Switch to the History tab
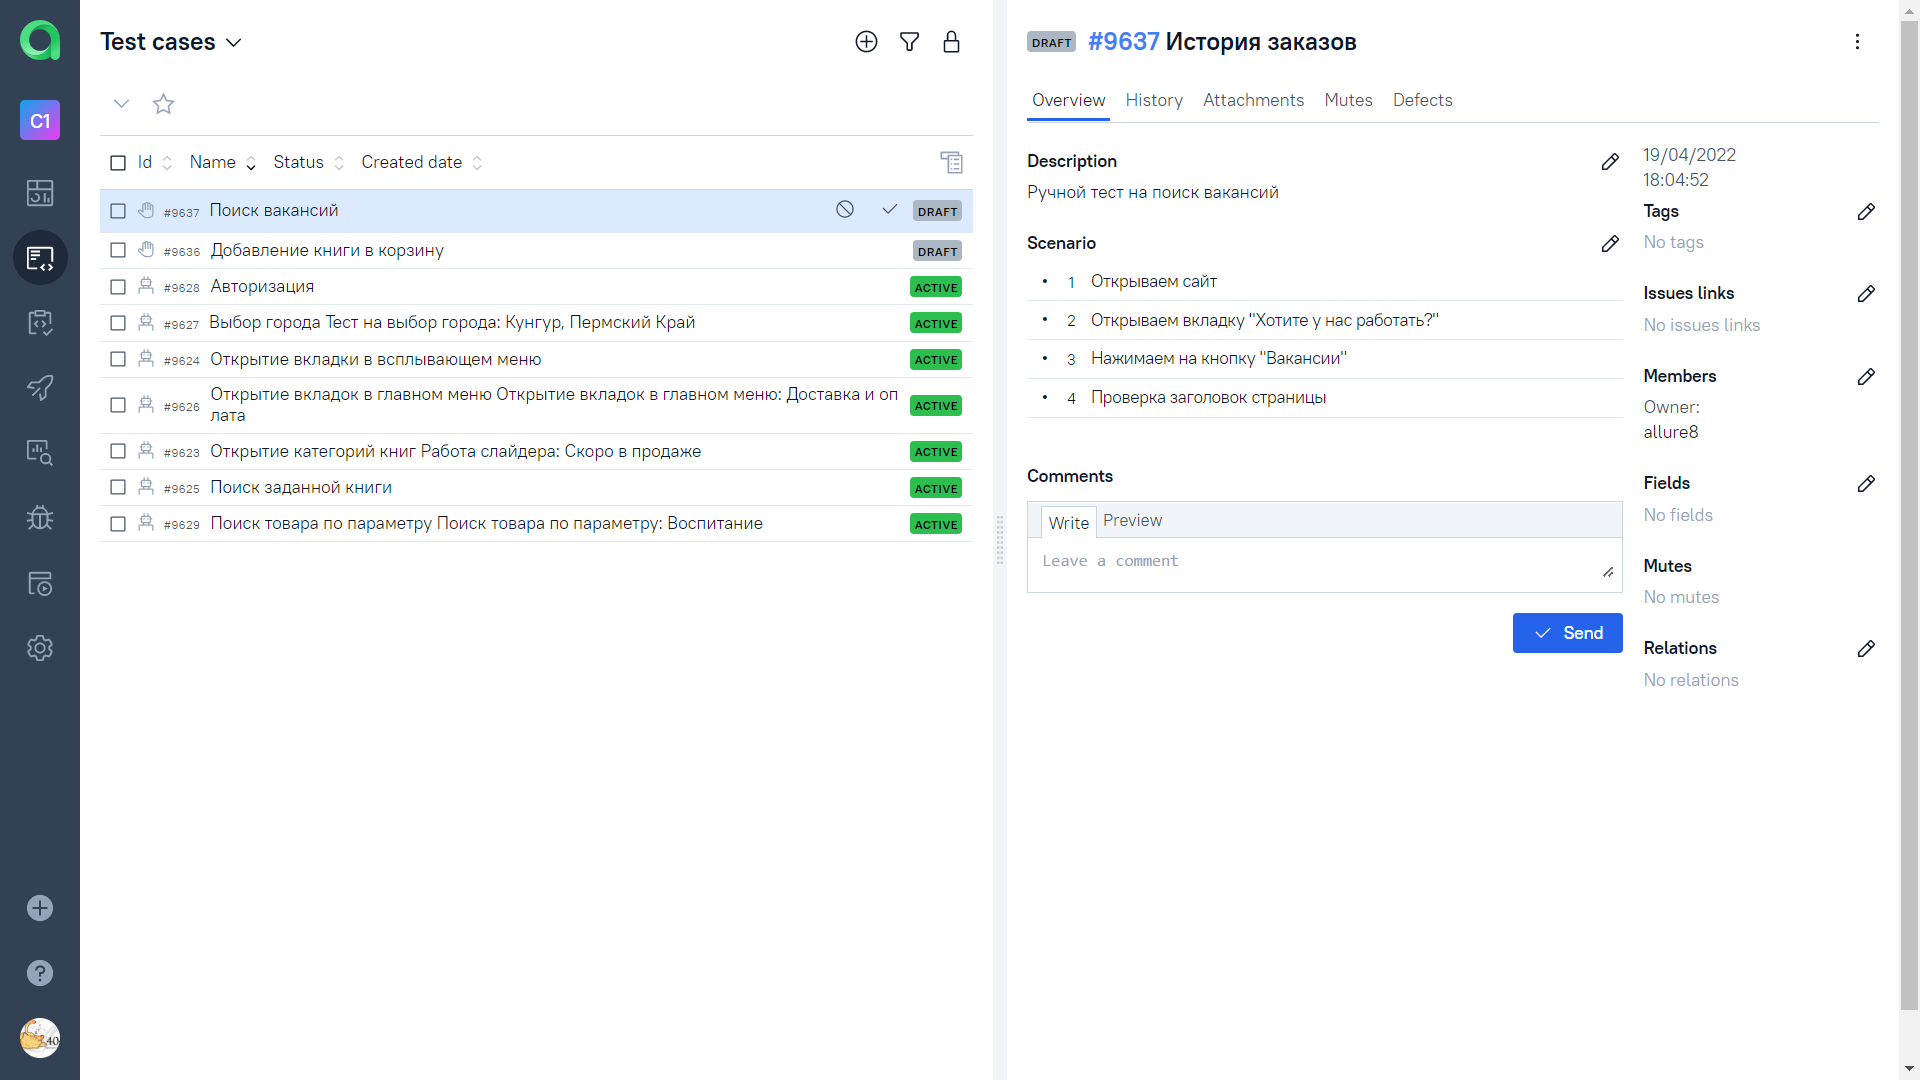Image resolution: width=1920 pixels, height=1080 pixels. 1153,100
